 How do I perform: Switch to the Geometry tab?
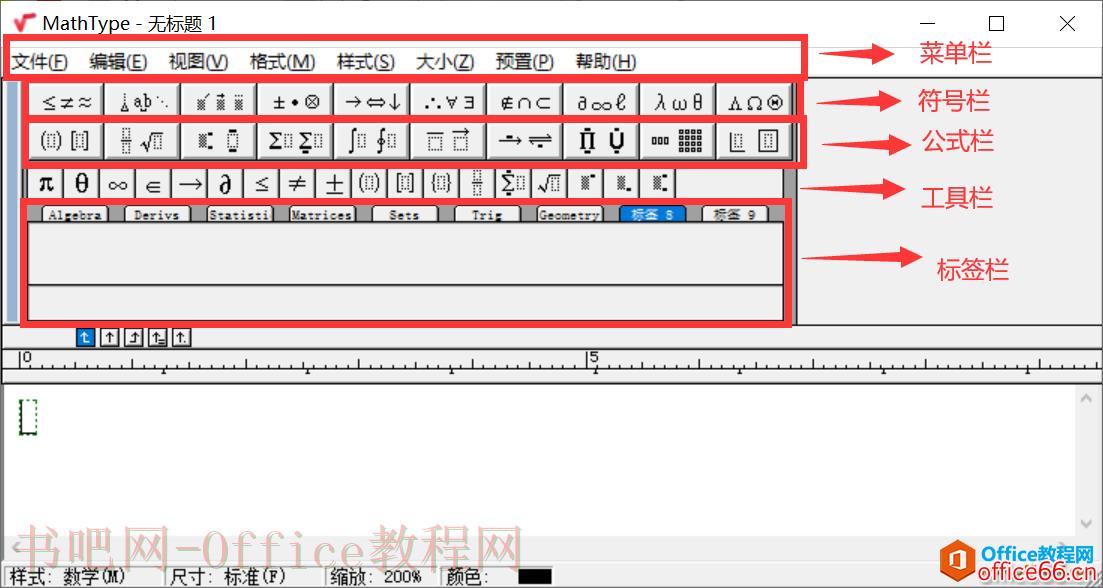pos(570,215)
